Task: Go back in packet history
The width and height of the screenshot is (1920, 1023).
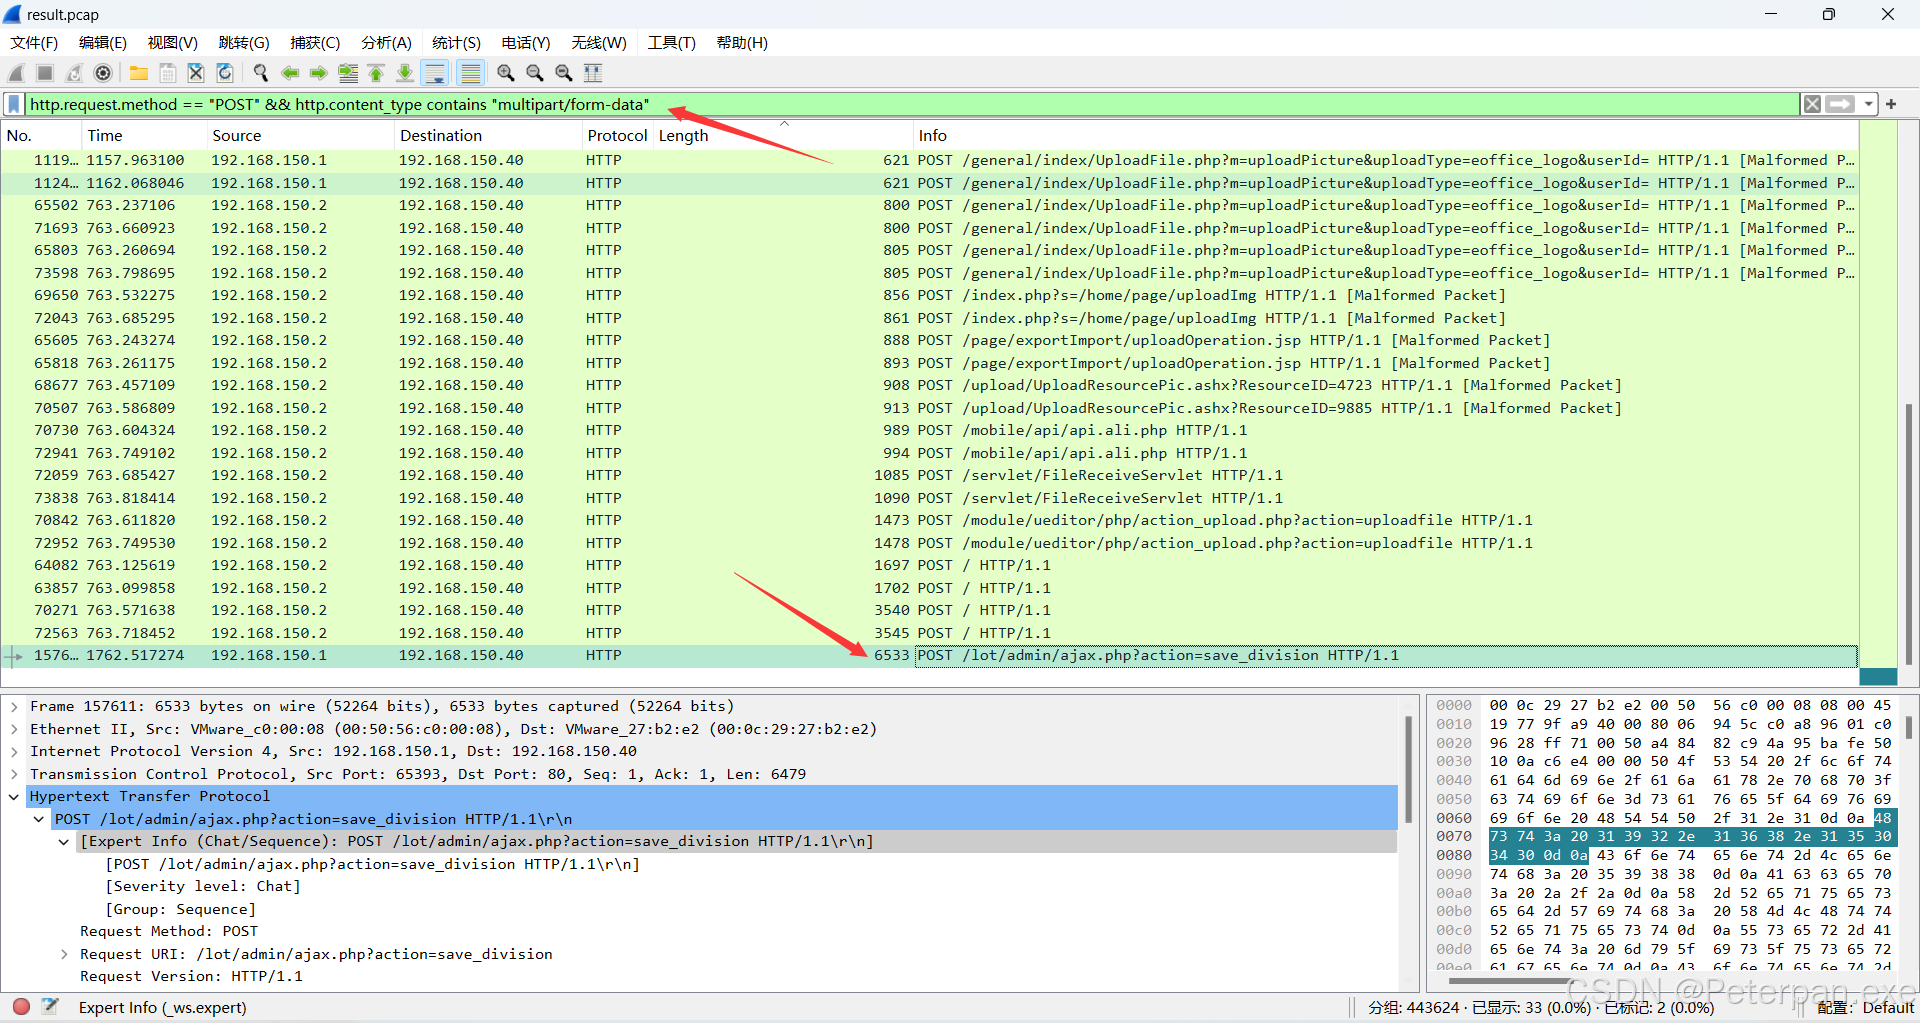Action: pyautogui.click(x=290, y=73)
